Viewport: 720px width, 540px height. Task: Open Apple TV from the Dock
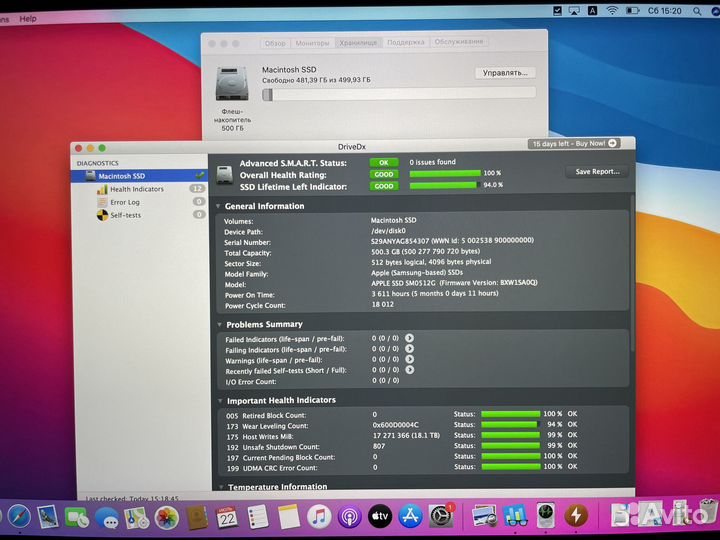(x=380, y=517)
